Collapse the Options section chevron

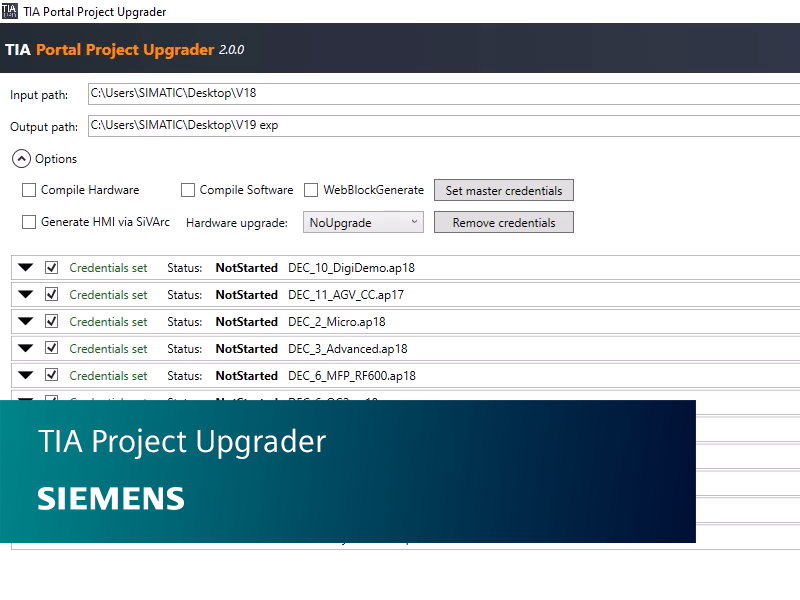(21, 158)
